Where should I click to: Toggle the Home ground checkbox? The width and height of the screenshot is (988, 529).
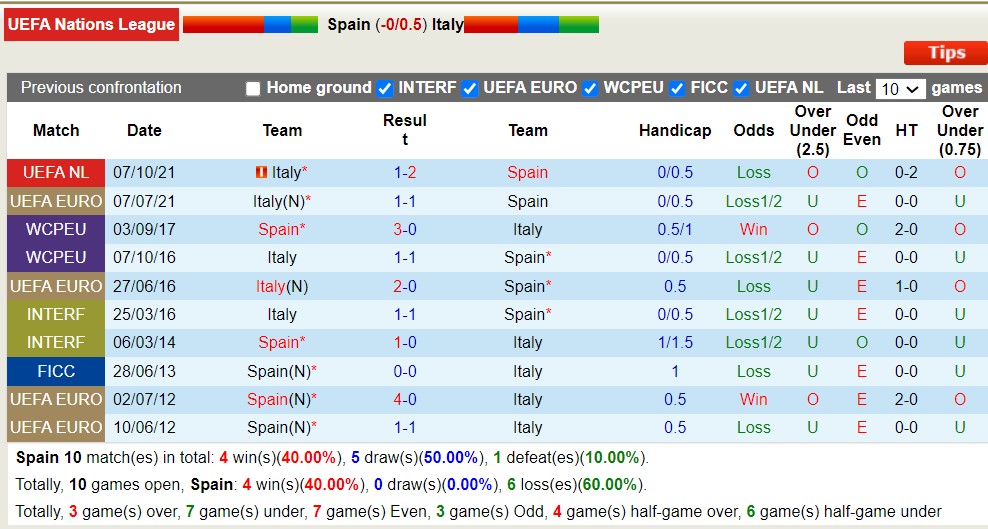pyautogui.click(x=253, y=89)
